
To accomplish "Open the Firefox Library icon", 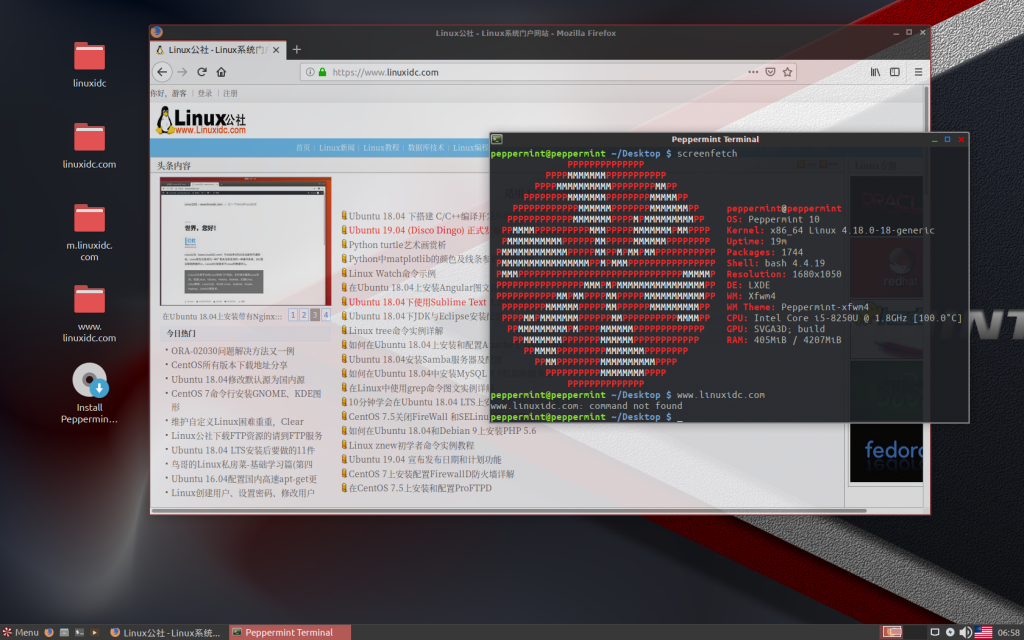I will [875, 72].
